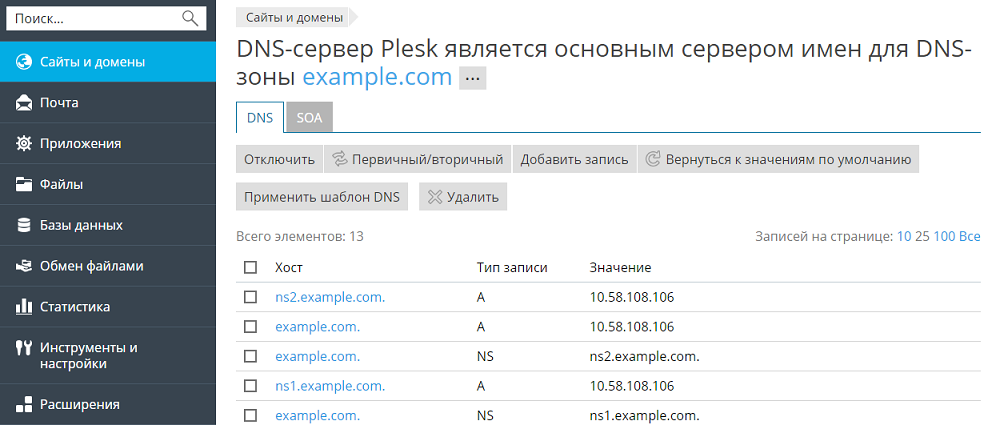This screenshot has height=425, width=992.
Task: Click the puzzle icon for Расширения
Action: coord(24,405)
